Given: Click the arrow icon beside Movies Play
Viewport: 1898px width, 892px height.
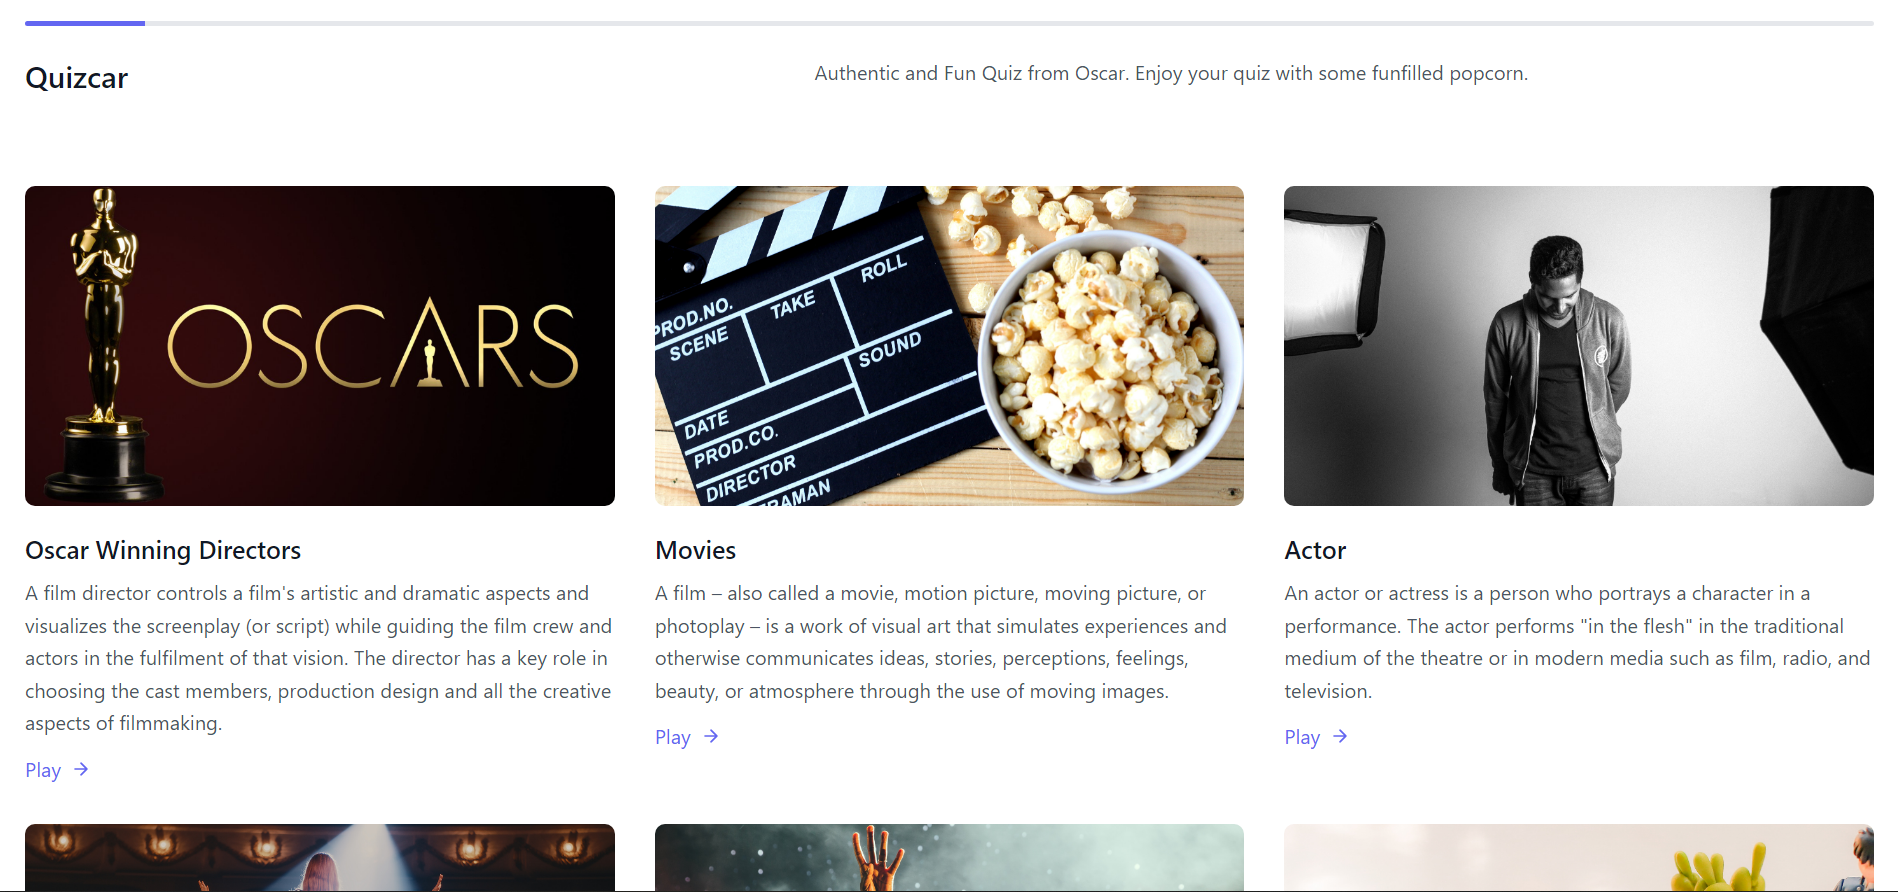Looking at the screenshot, I should pos(711,736).
